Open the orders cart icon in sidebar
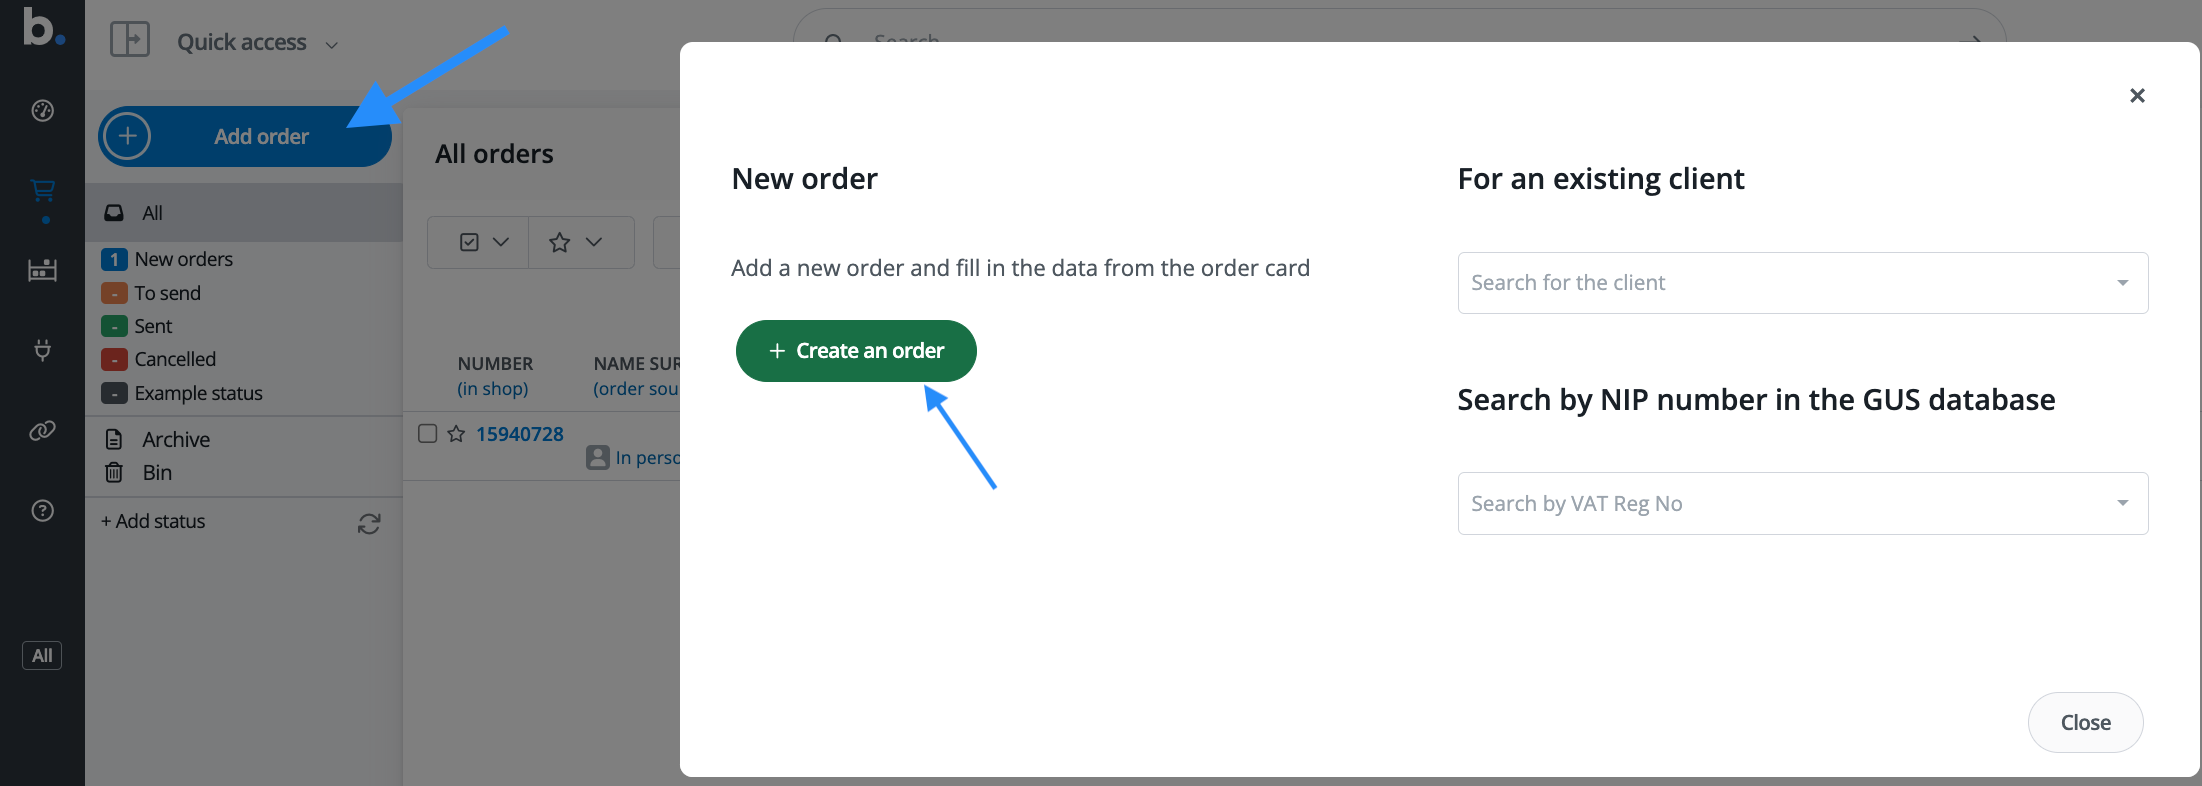 (x=42, y=190)
